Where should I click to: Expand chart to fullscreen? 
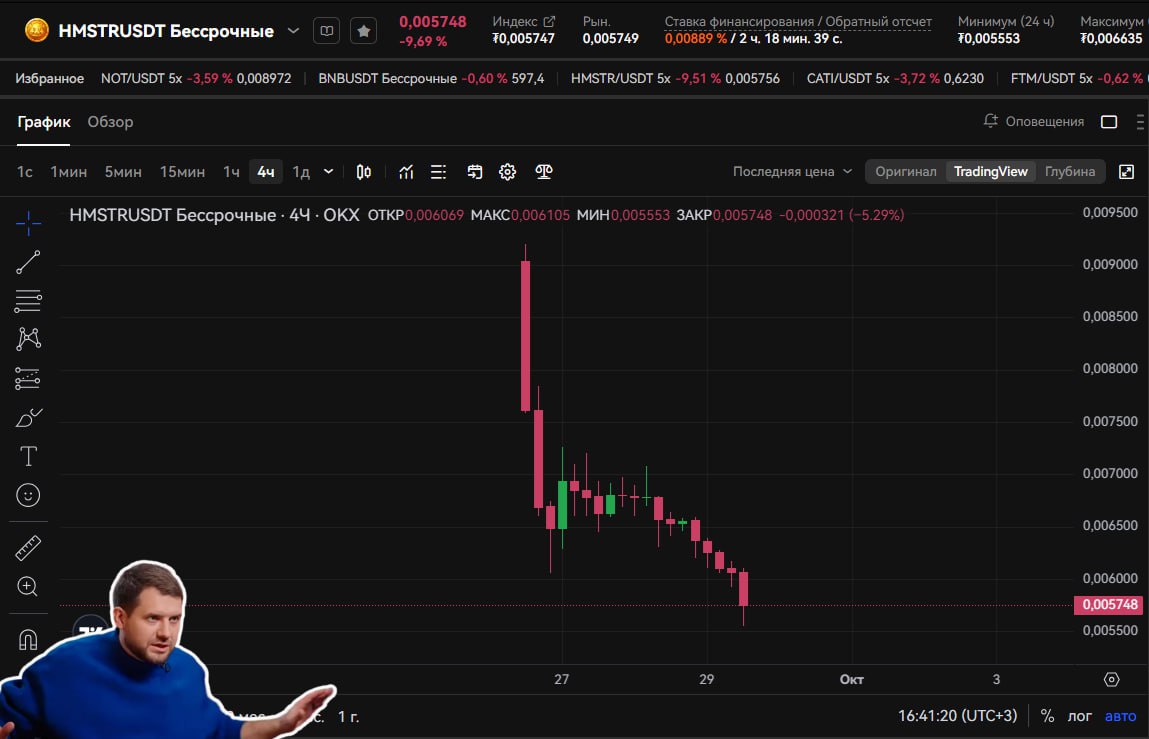coord(1126,172)
